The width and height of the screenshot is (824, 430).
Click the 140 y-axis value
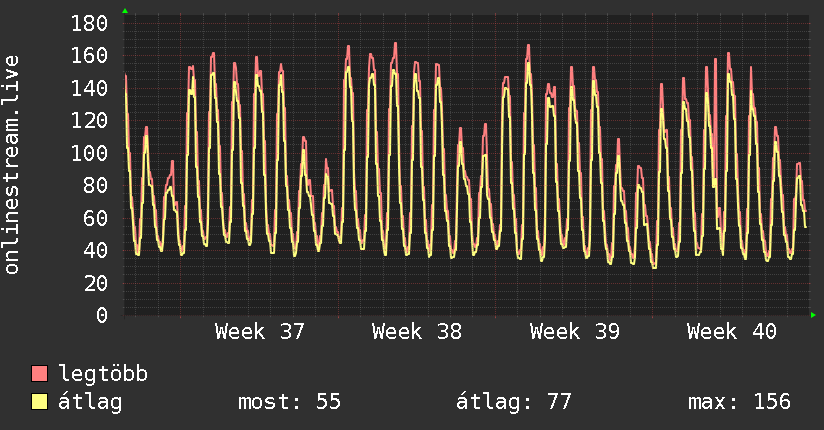89,88
